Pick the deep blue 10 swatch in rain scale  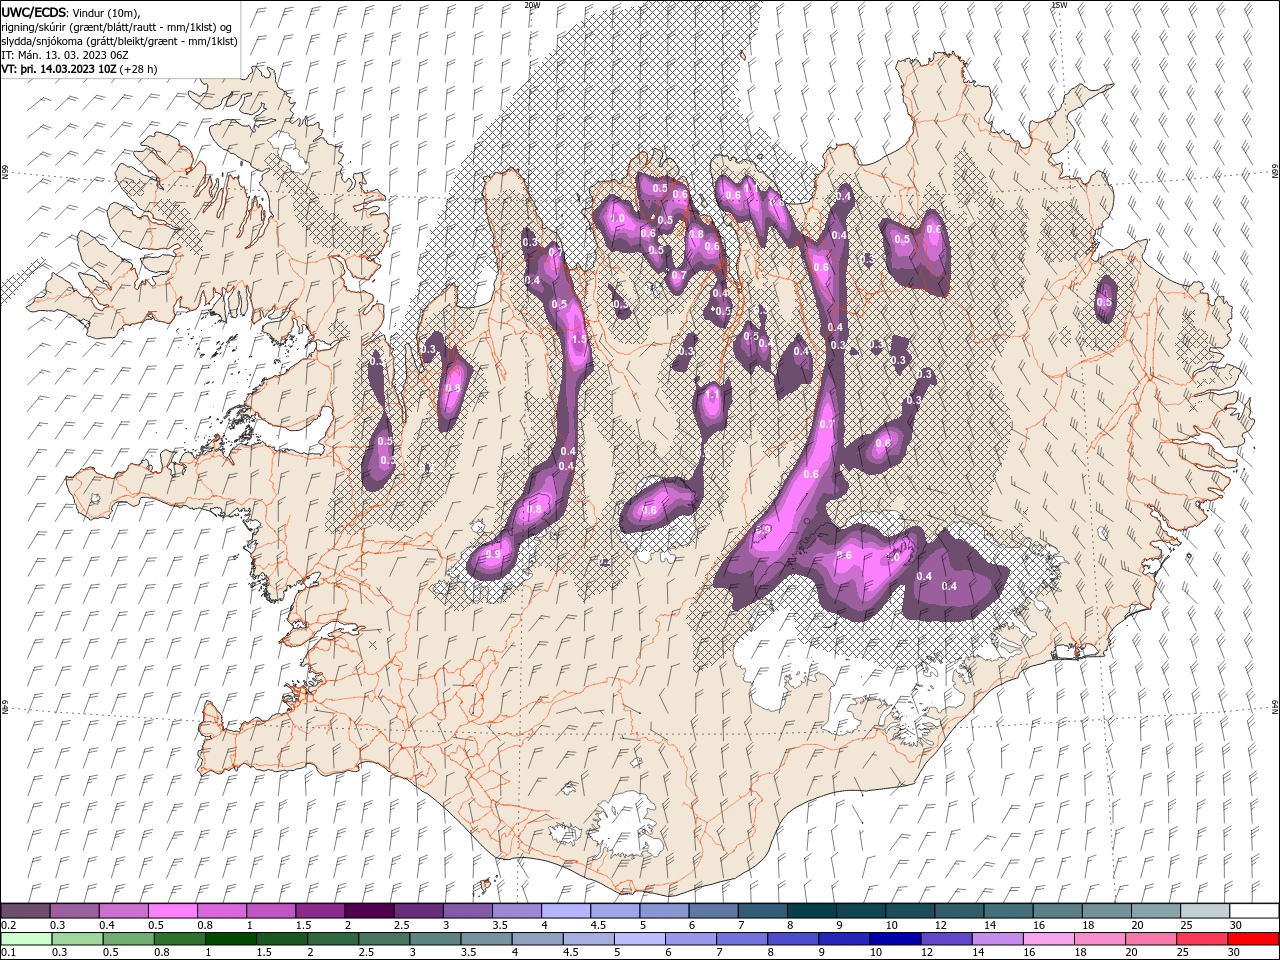click(895, 939)
